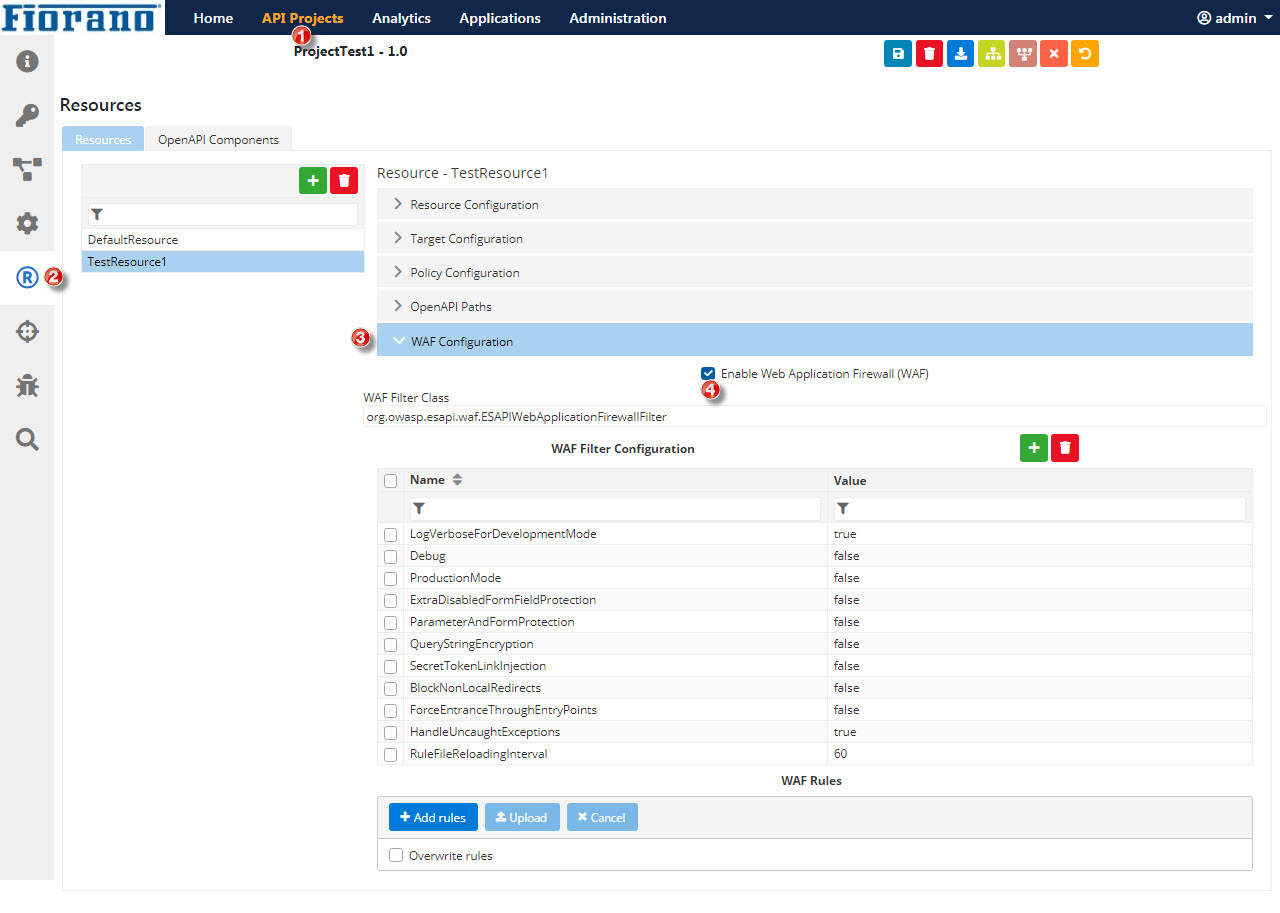
Task: Click the Add rules button
Action: [433, 817]
